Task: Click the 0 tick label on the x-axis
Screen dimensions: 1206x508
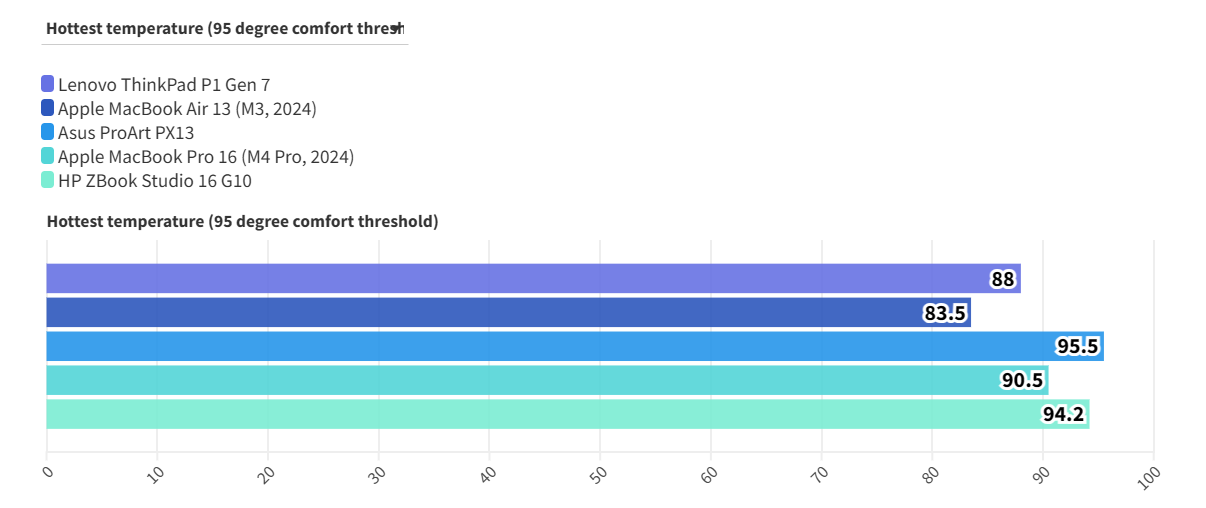Action: point(47,472)
